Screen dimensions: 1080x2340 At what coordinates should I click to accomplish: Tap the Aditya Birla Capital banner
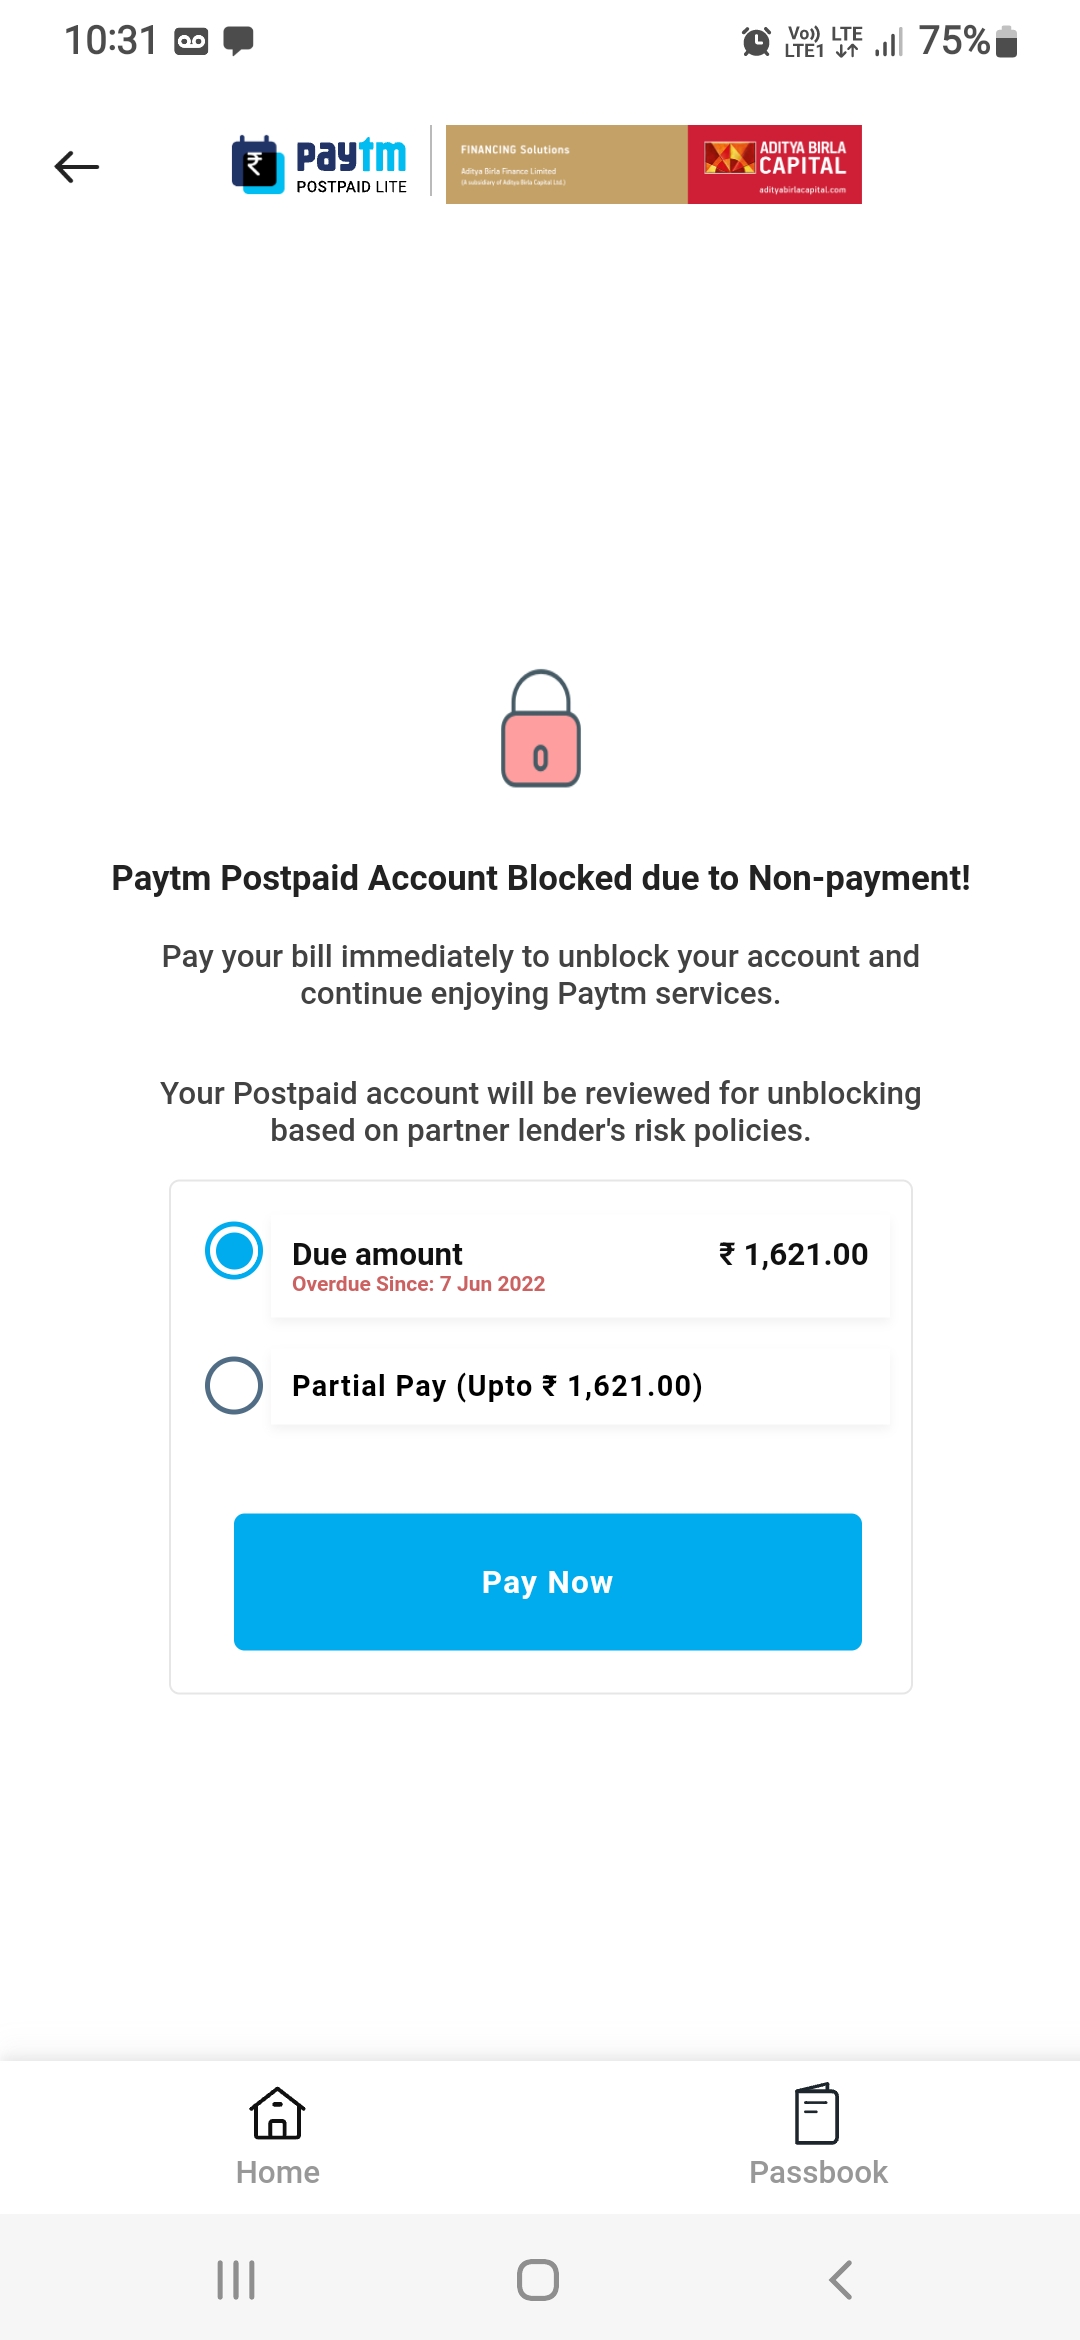(654, 165)
